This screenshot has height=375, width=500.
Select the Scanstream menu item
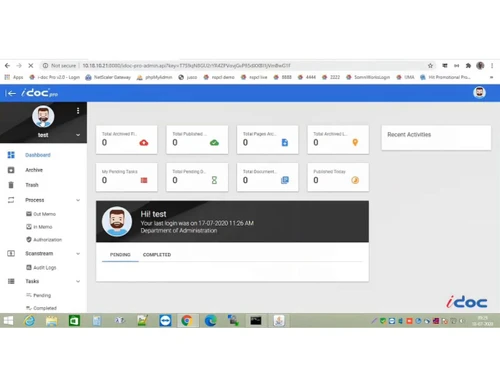pyautogui.click(x=39, y=254)
